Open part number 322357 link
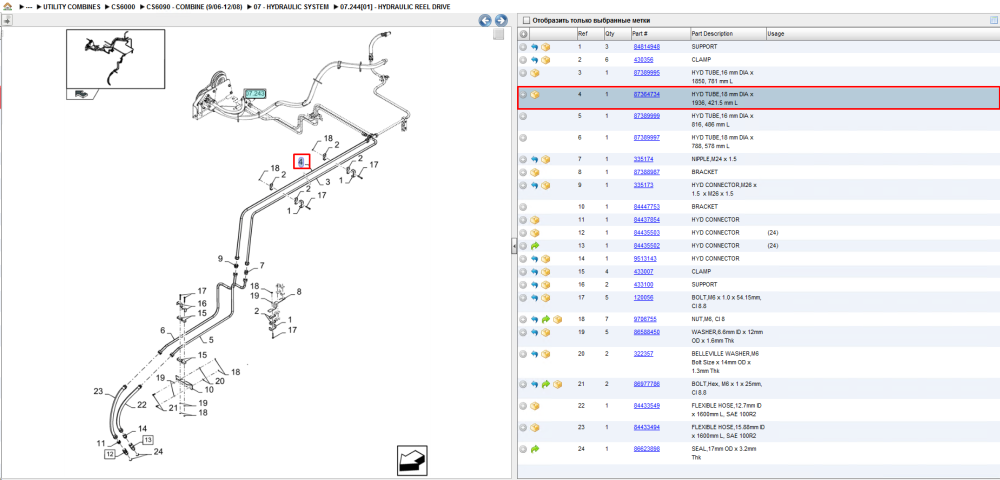Image resolution: width=1000 pixels, height=480 pixels. click(643, 354)
